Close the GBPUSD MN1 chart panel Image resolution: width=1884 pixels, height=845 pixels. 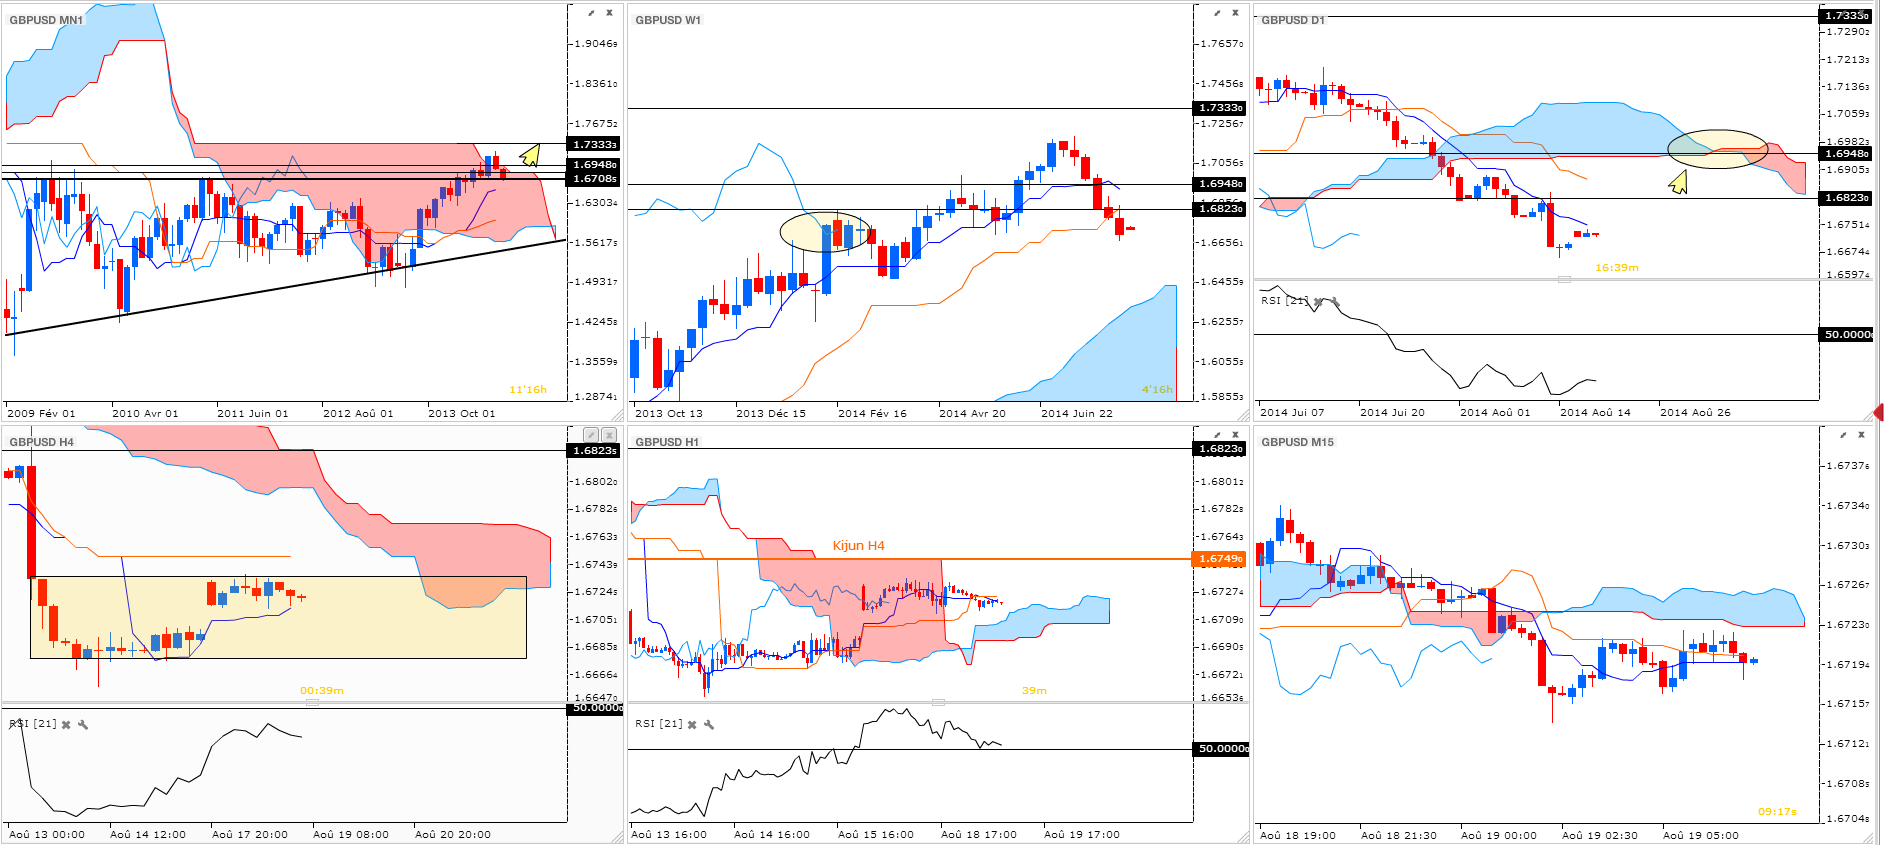pyautogui.click(x=609, y=13)
